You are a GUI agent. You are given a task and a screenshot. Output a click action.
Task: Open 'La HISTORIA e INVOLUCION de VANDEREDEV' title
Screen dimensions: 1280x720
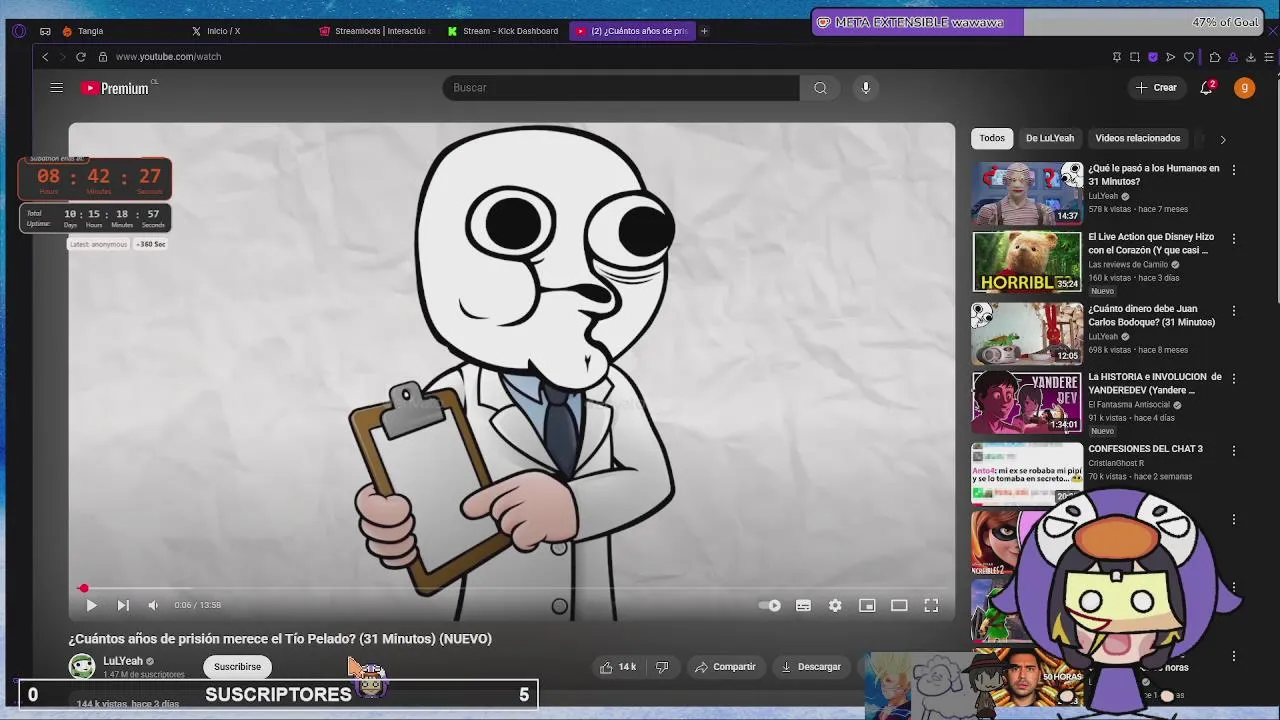point(1155,384)
